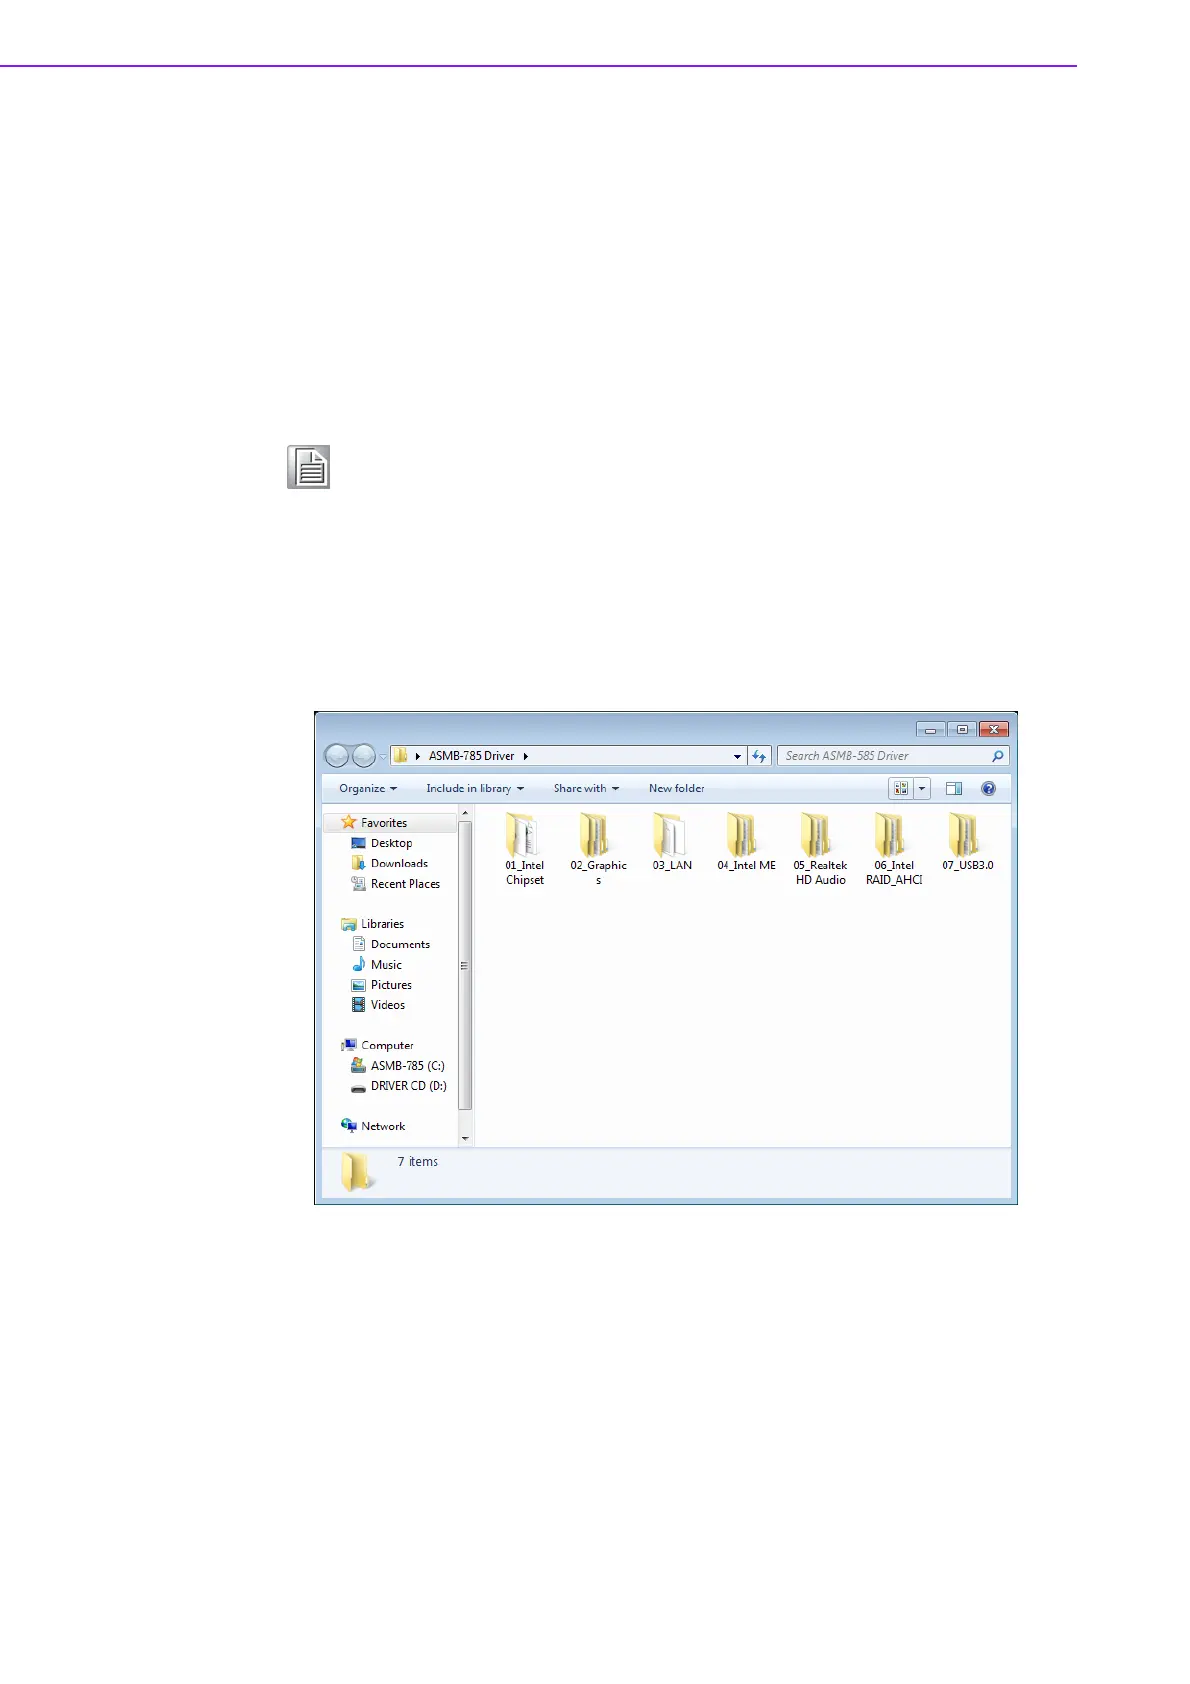1190x1684 pixels.
Task: Open the 07_USB3.0 folder
Action: pyautogui.click(x=967, y=841)
